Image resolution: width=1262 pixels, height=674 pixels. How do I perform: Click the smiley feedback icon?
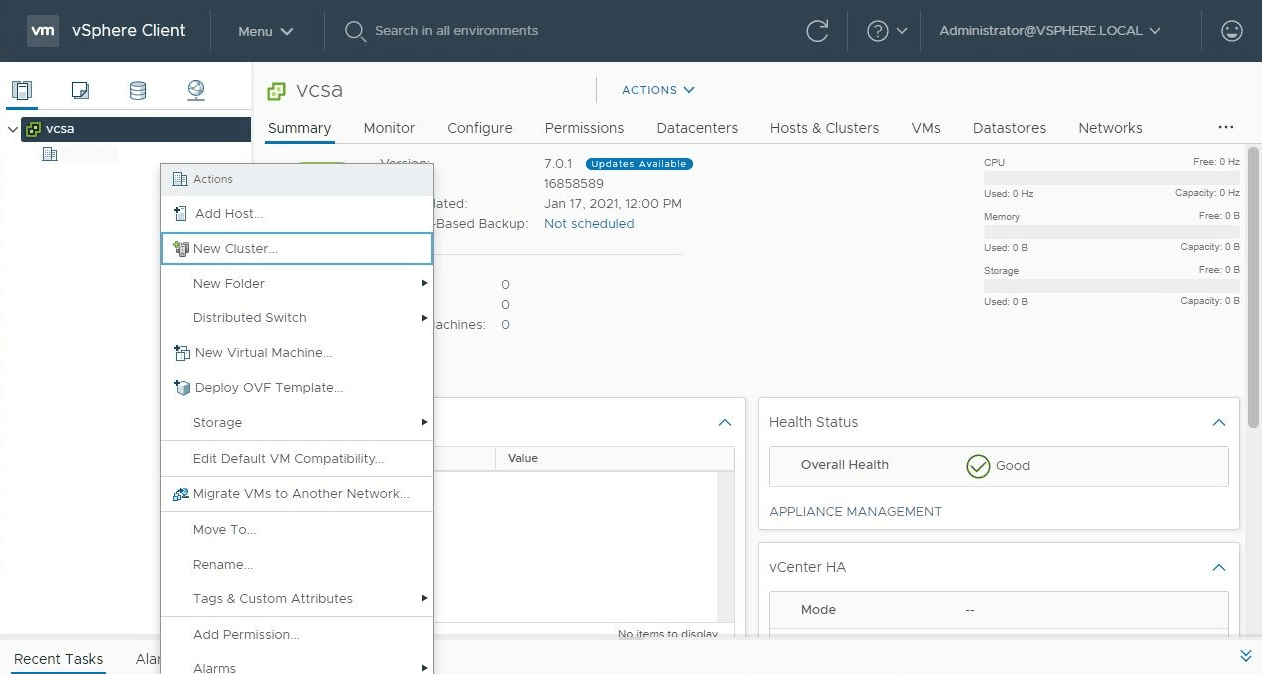[1232, 31]
